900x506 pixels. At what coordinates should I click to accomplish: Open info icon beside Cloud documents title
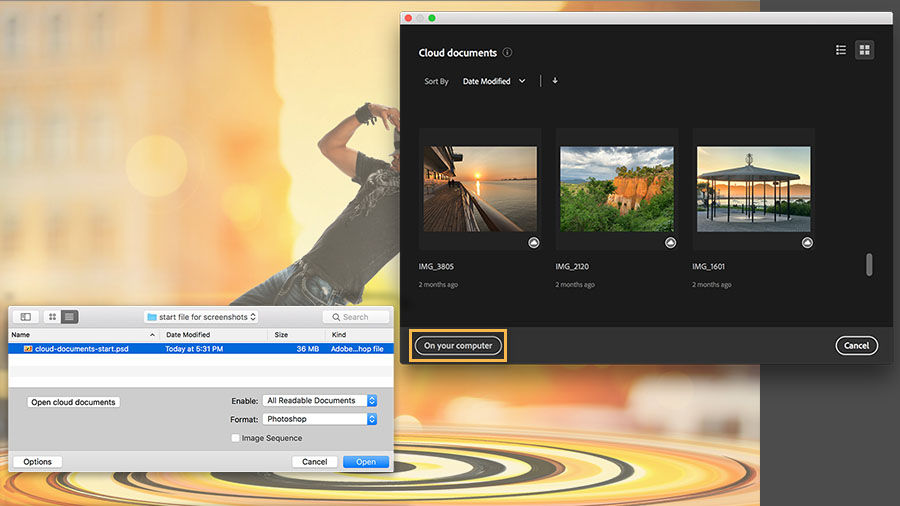pos(507,52)
